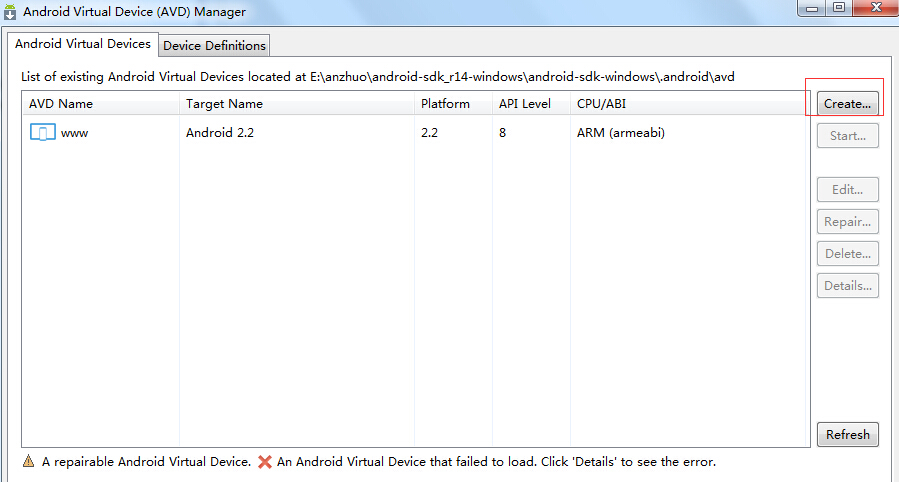The height and width of the screenshot is (482, 899).
Task: Click the 'Android 2.2' target cell
Action: click(x=220, y=132)
